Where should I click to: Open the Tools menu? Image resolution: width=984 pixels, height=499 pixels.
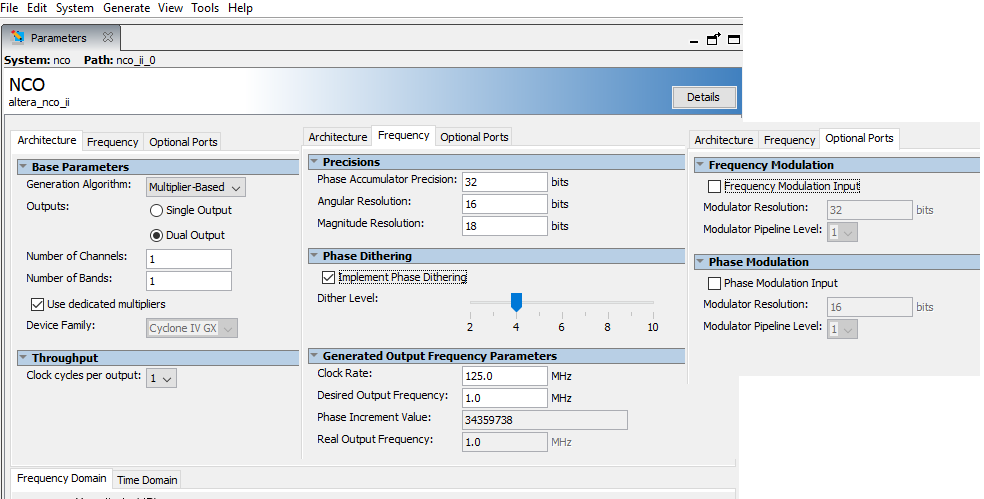click(205, 8)
